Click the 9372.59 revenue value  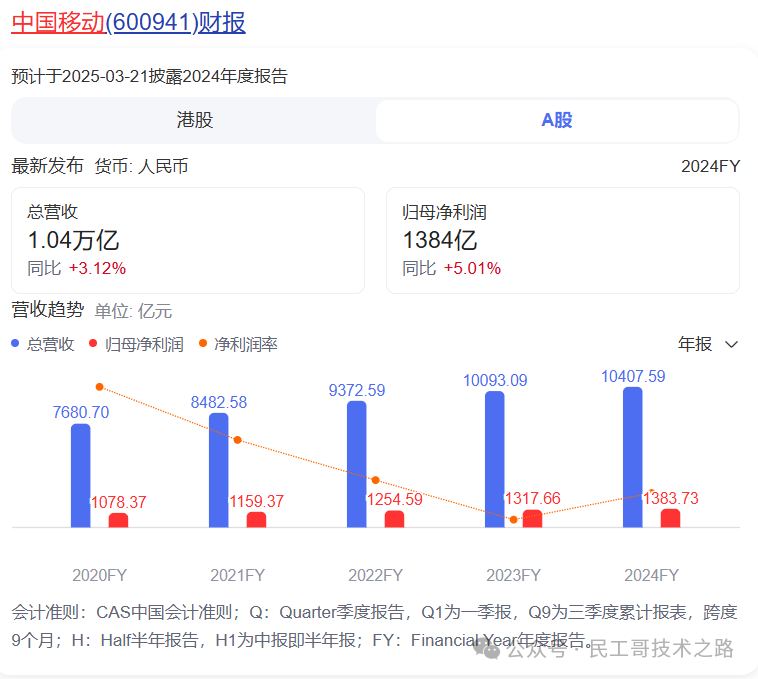tap(357, 390)
